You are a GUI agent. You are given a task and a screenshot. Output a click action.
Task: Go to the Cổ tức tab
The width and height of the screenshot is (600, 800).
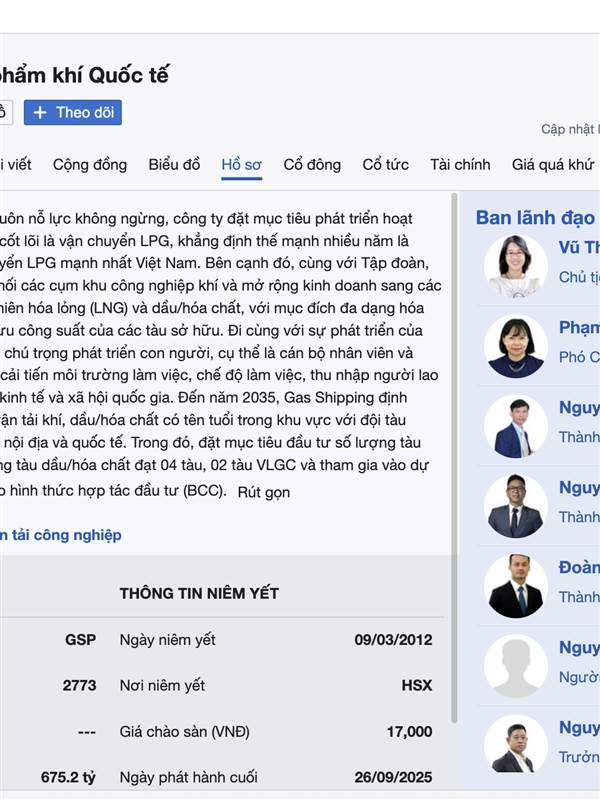click(385, 165)
